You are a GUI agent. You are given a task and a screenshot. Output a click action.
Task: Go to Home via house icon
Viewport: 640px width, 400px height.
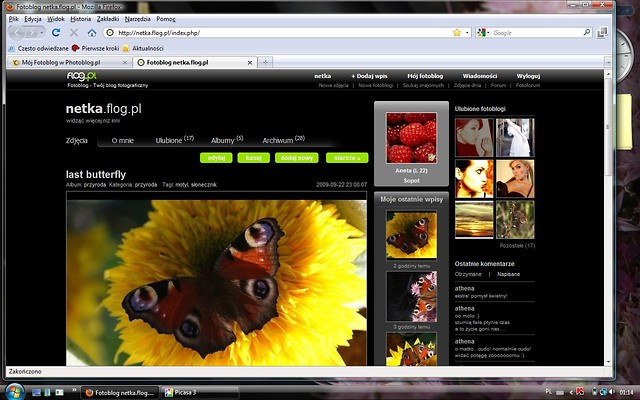coord(92,33)
